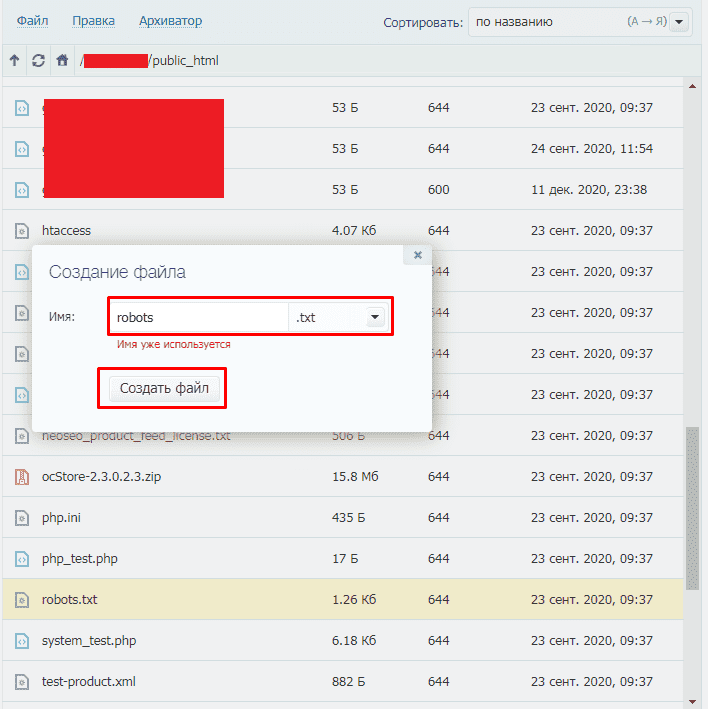
Task: Select the php.ini file icon
Action: pos(22,518)
